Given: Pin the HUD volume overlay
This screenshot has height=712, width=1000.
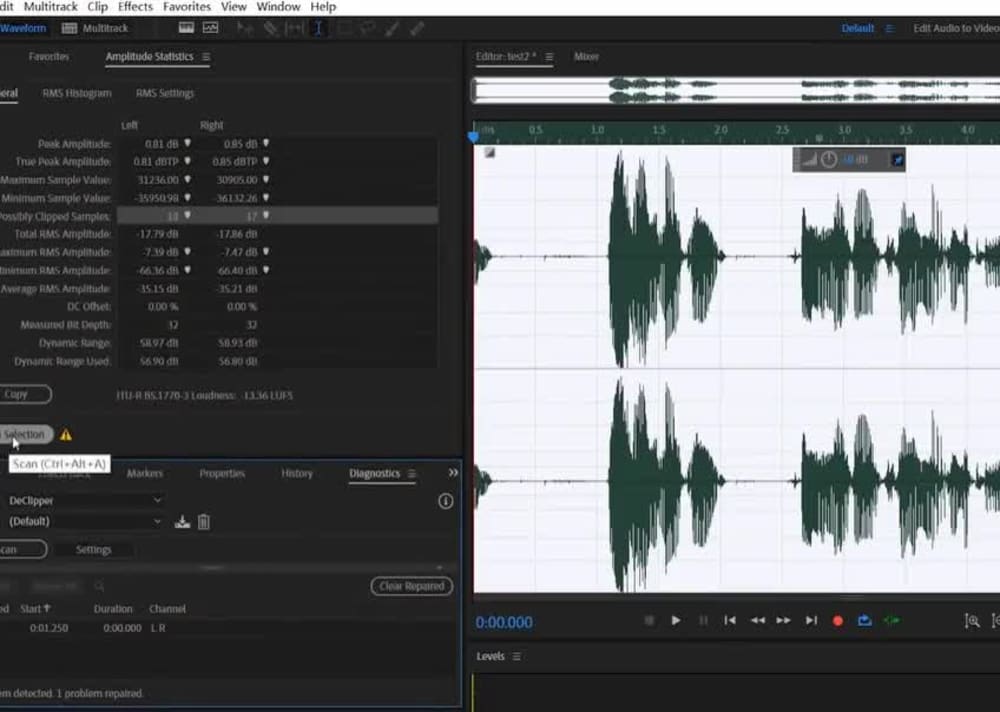Looking at the screenshot, I should click(897, 160).
